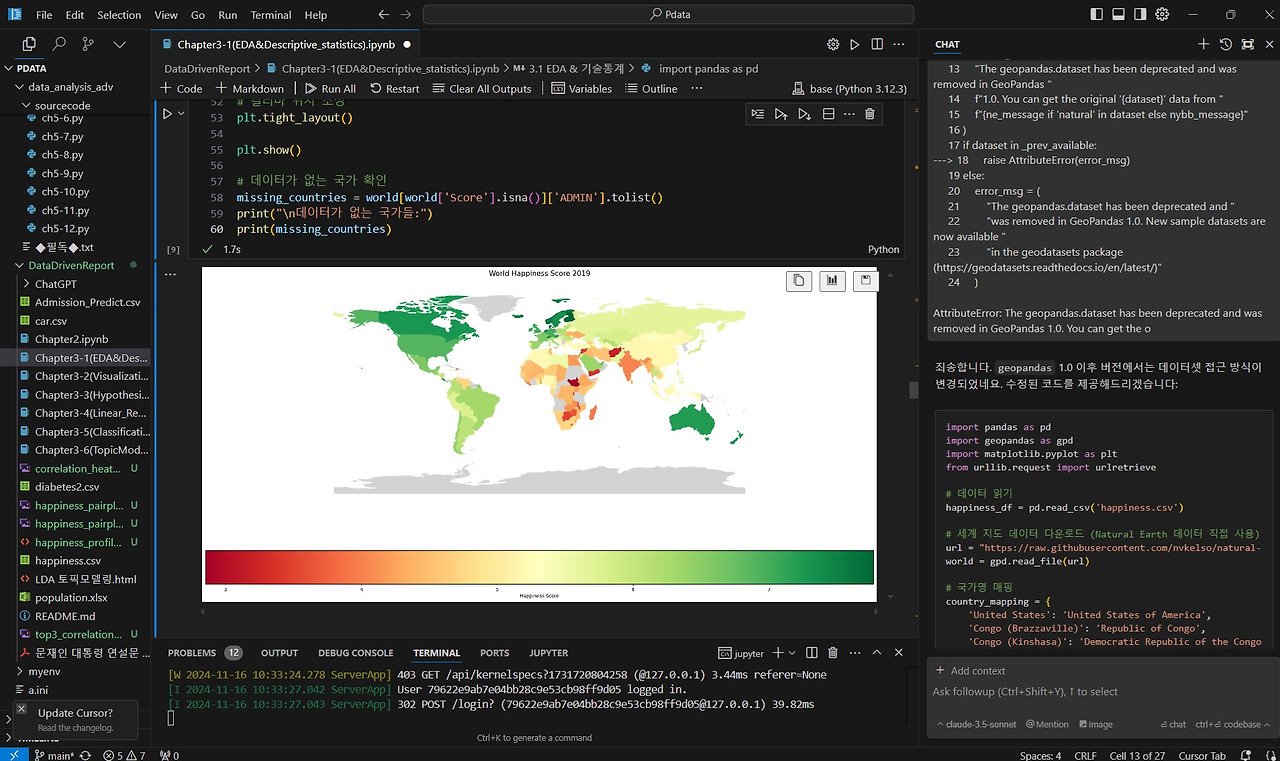Execute cell and below icon
The width and height of the screenshot is (1280, 761).
point(804,114)
